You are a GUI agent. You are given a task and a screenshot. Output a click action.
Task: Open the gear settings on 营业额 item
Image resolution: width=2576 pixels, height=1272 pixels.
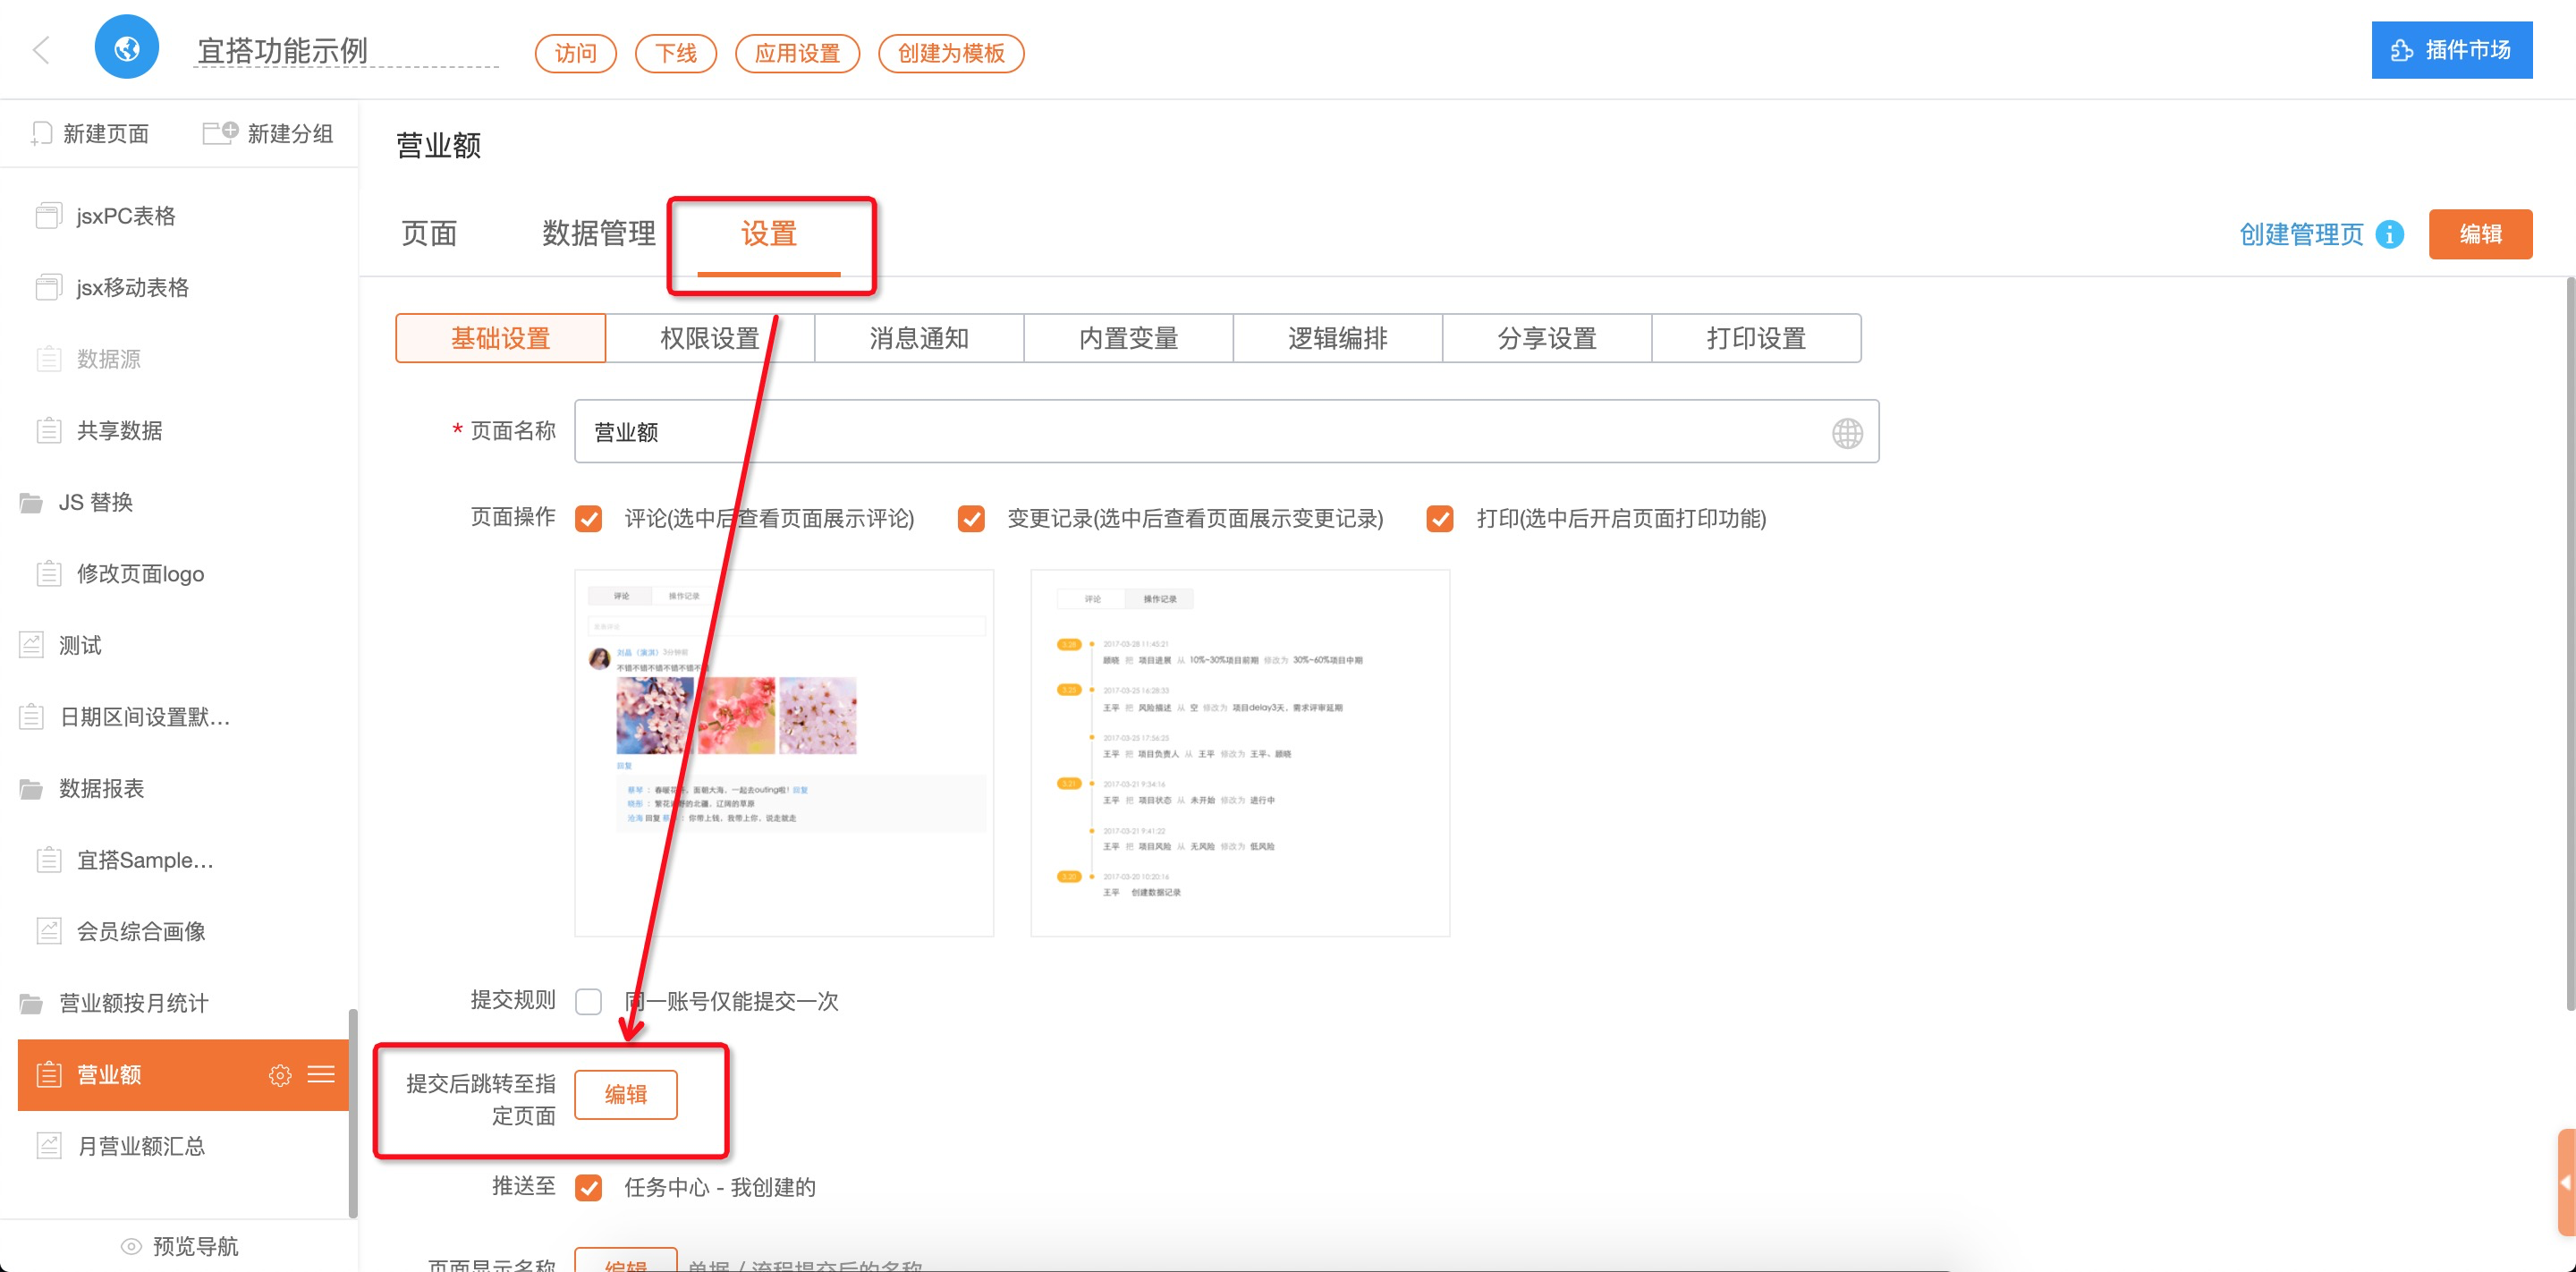click(280, 1075)
